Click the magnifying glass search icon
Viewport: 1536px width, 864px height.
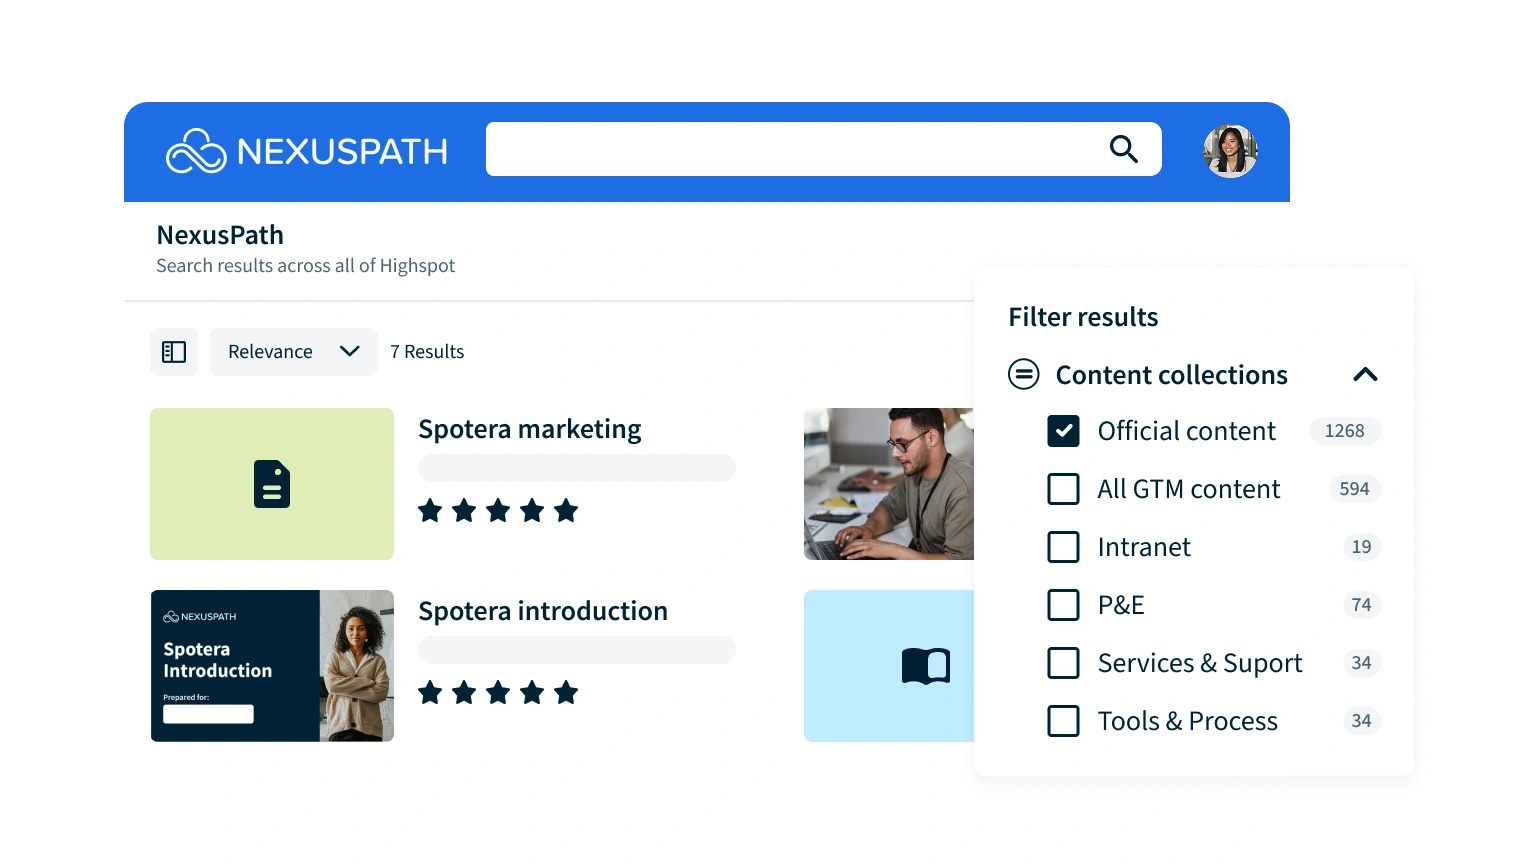(x=1123, y=149)
